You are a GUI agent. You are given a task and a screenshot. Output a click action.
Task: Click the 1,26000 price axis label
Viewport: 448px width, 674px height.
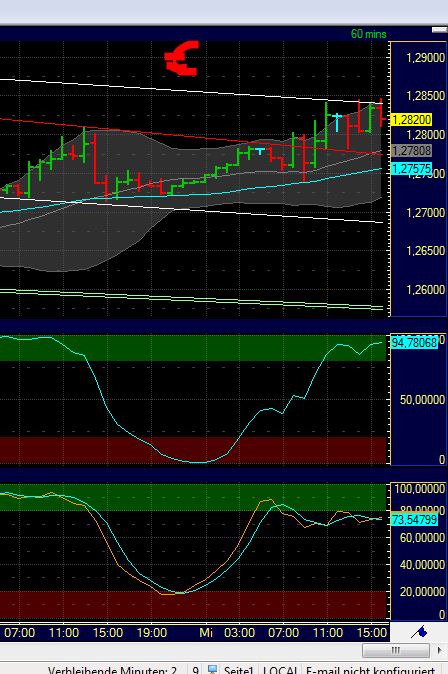tap(425, 290)
